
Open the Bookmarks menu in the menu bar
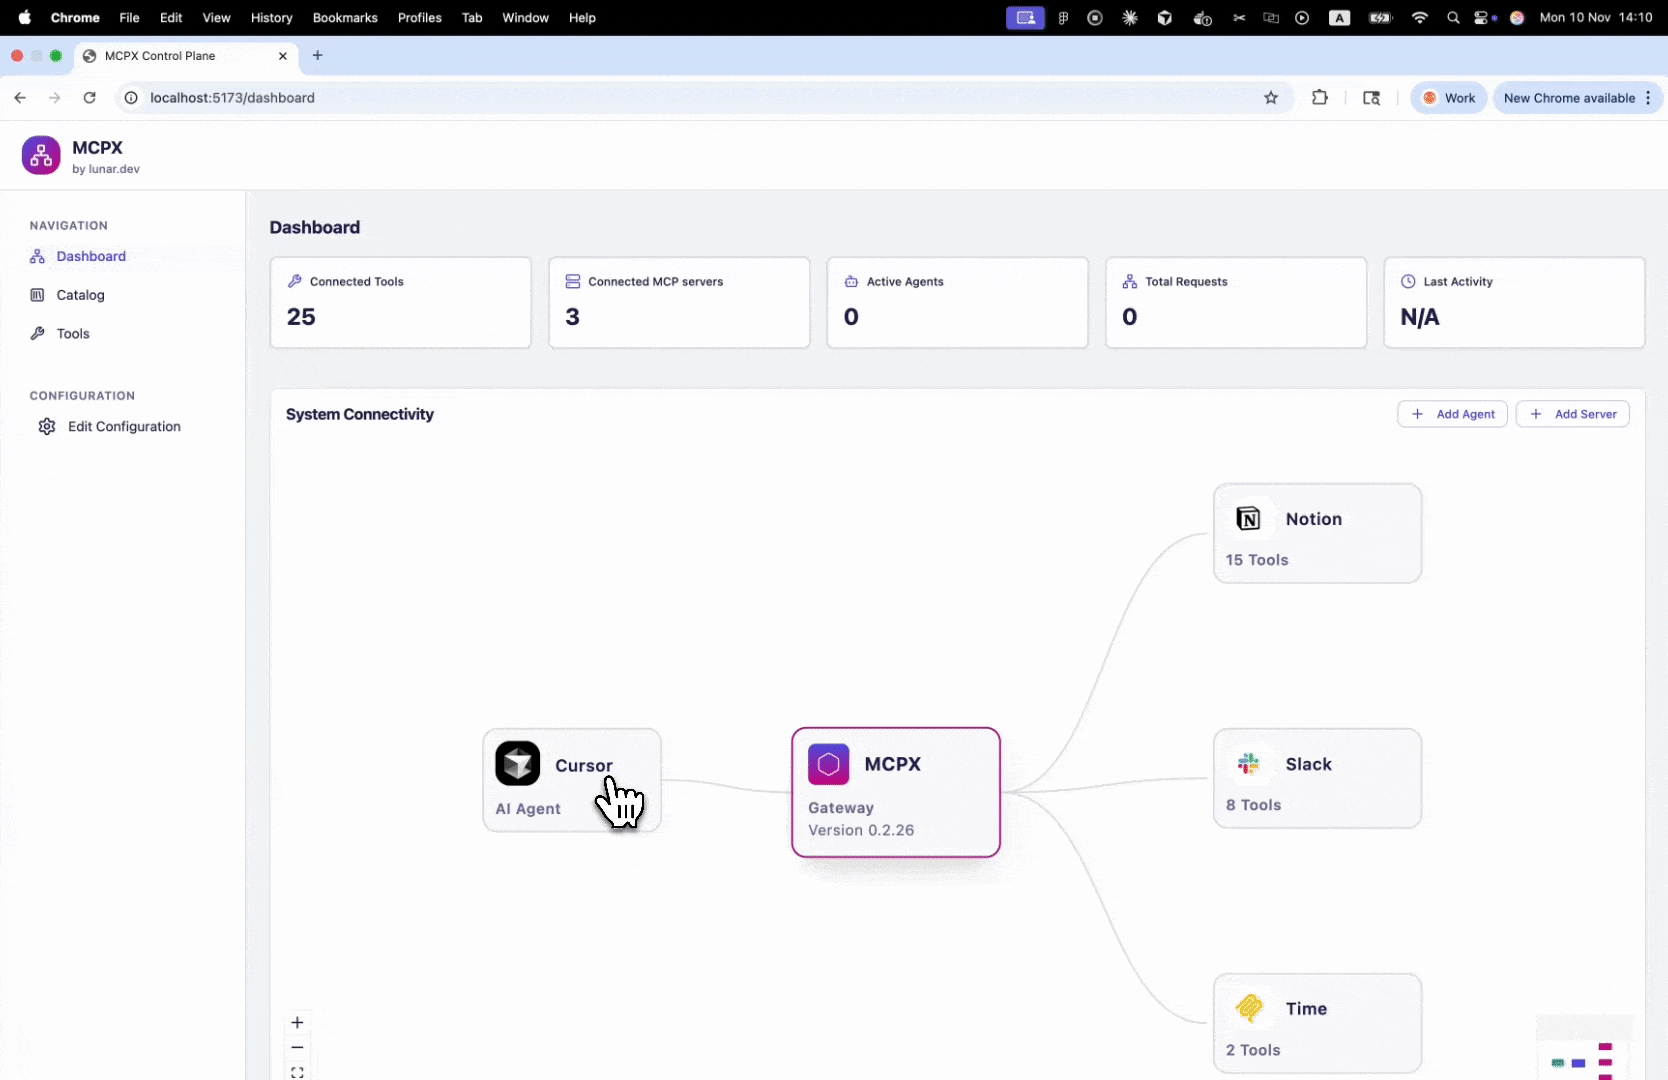coord(345,17)
